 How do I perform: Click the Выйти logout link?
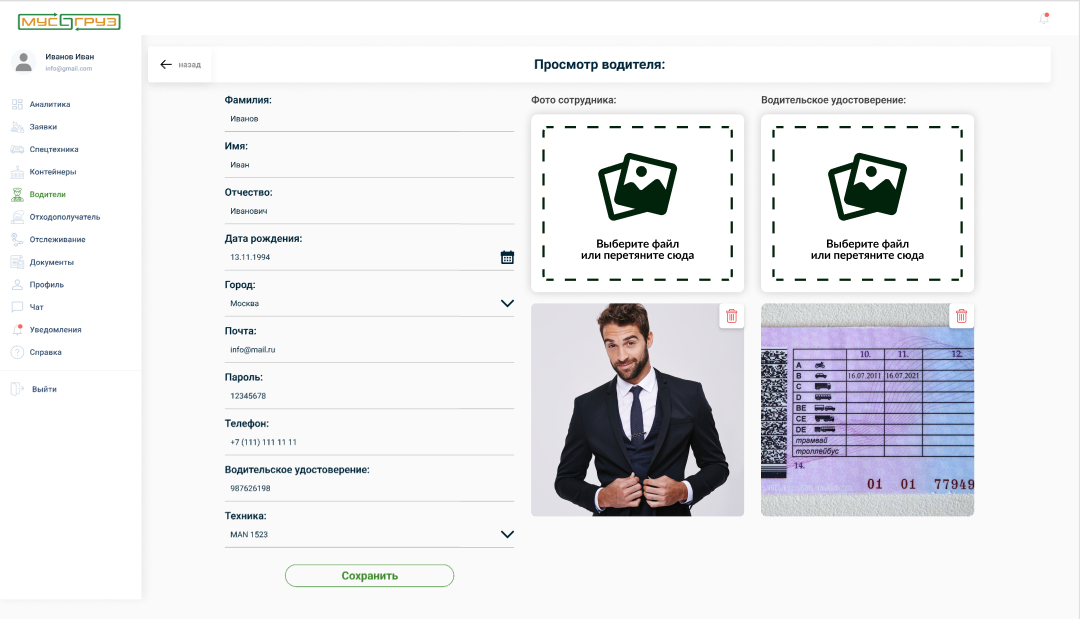pyautogui.click(x=44, y=390)
